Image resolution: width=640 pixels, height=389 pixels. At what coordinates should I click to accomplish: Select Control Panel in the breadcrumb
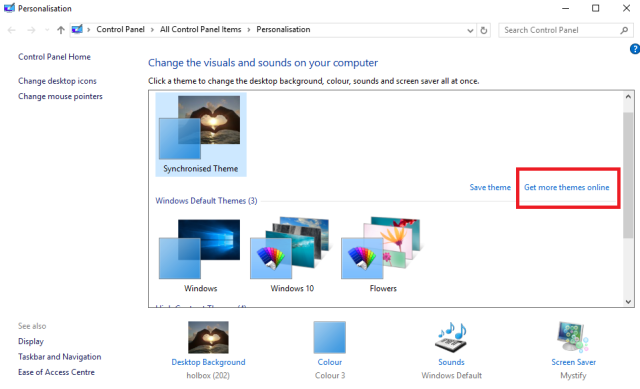point(120,29)
